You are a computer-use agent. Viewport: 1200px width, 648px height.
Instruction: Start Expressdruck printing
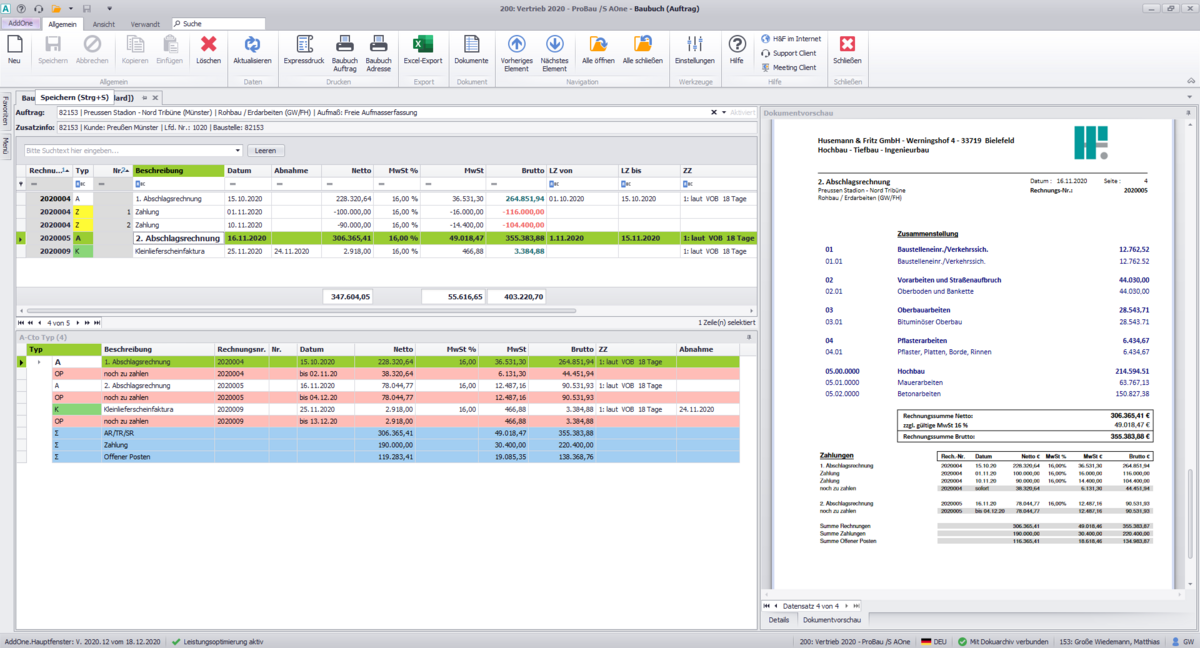pos(303,48)
